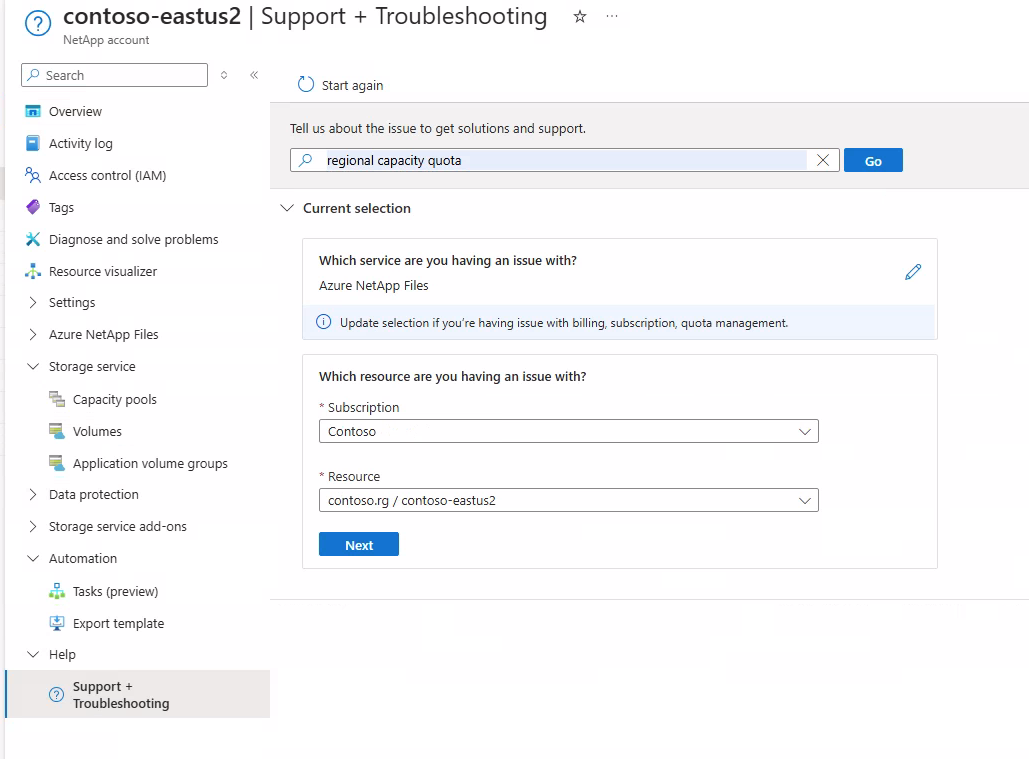
Task: Open Access control (IAM)
Action: click(x=108, y=175)
